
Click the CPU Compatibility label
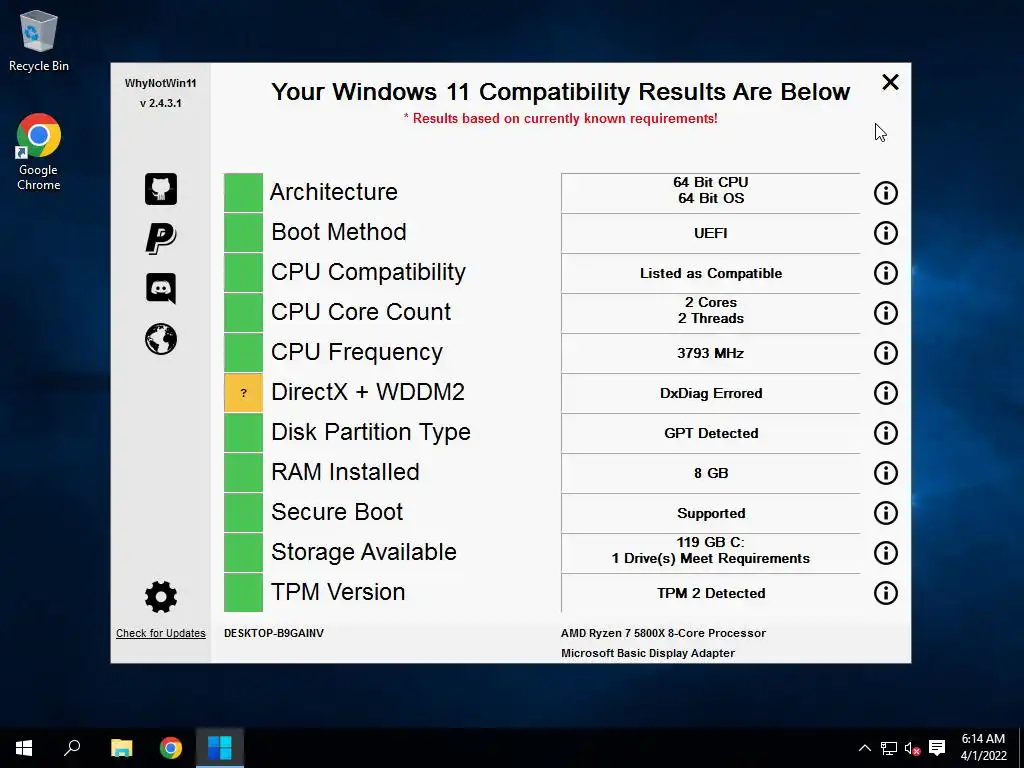coord(368,272)
